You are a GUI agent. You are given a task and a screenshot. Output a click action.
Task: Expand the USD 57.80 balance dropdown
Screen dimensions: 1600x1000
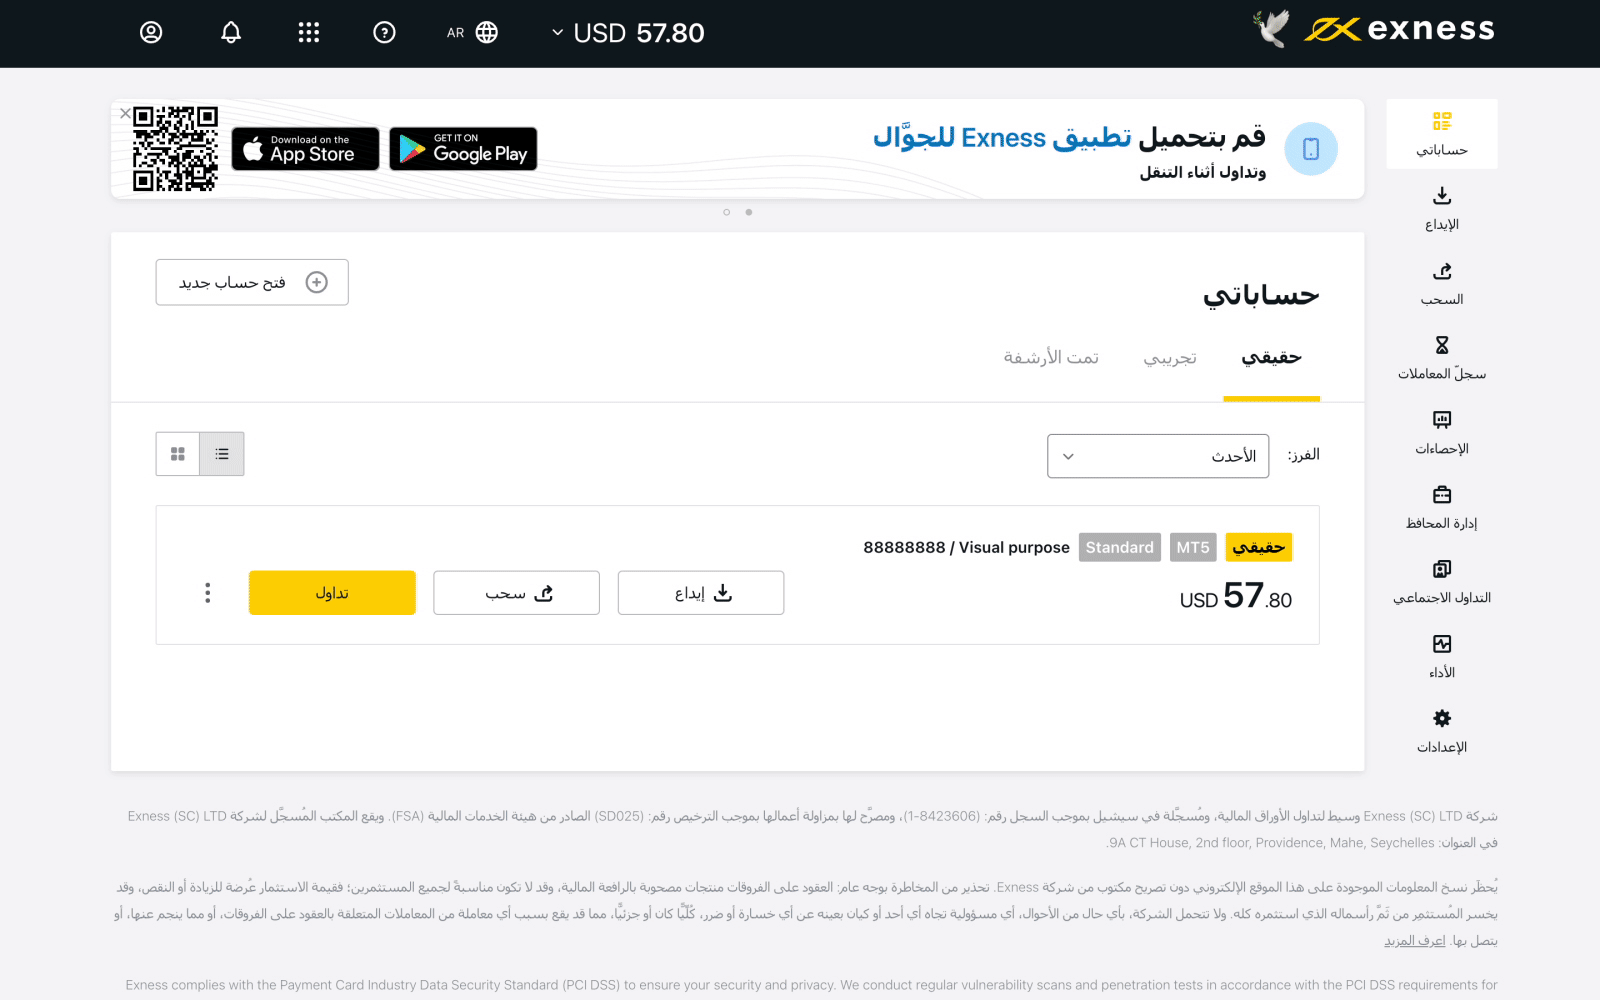(x=627, y=33)
